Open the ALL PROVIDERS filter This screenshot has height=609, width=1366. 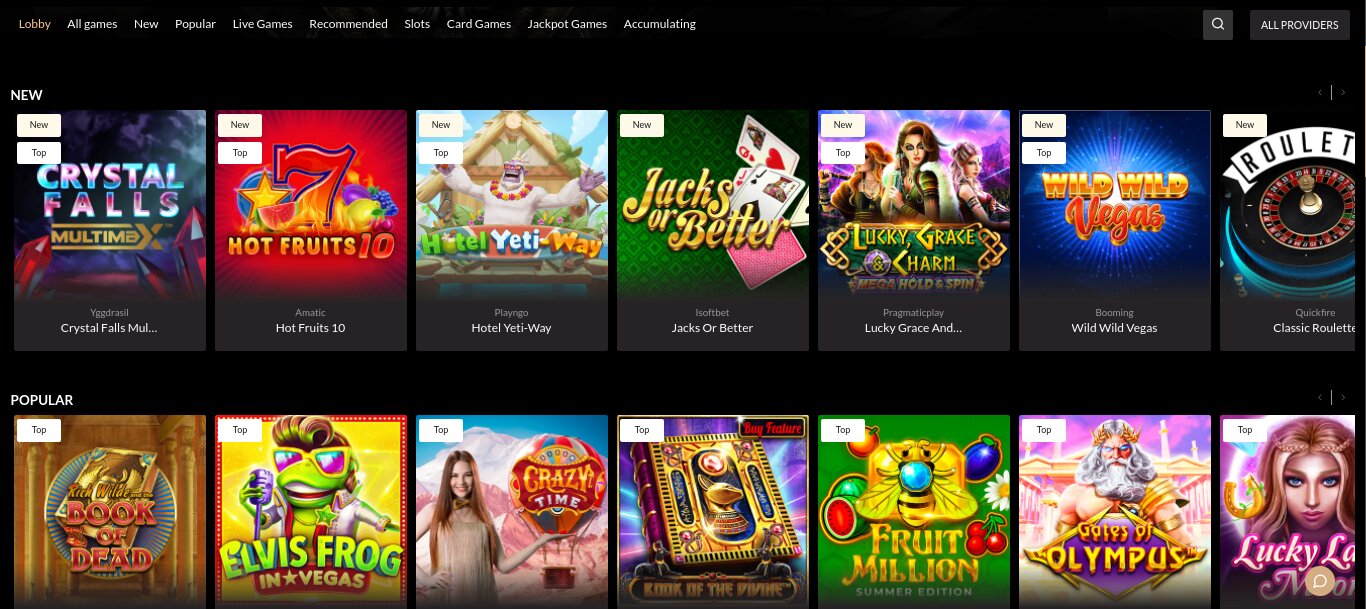pyautogui.click(x=1299, y=25)
